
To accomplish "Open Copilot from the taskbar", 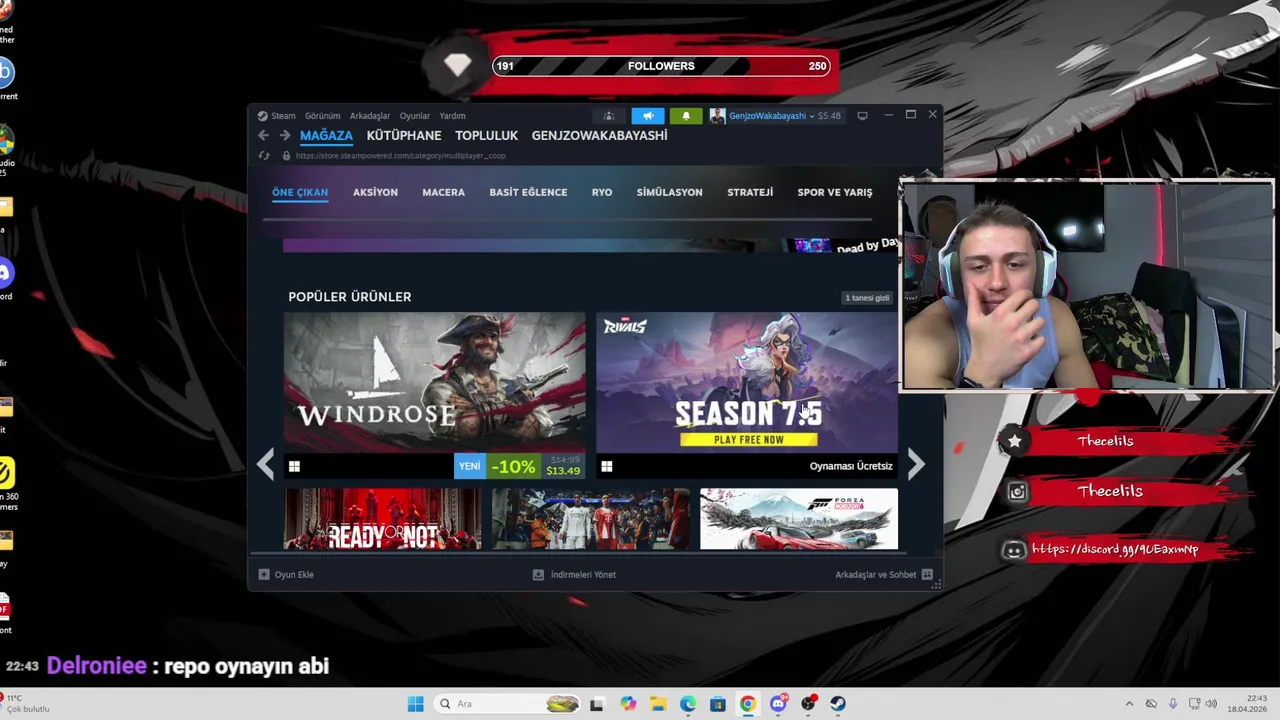I will pos(628,704).
